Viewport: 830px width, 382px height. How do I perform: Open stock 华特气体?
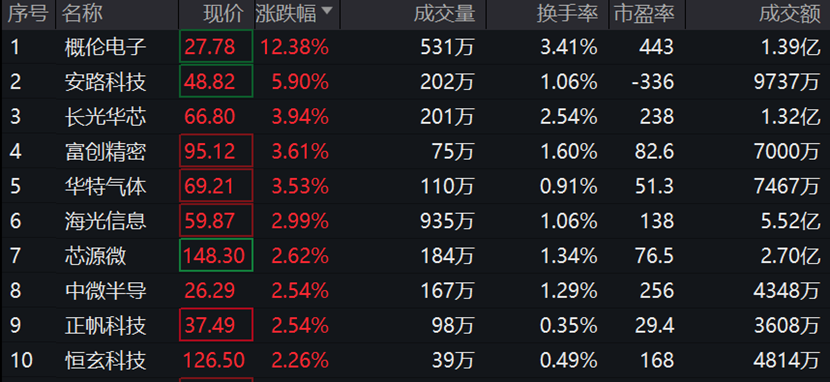(x=105, y=187)
